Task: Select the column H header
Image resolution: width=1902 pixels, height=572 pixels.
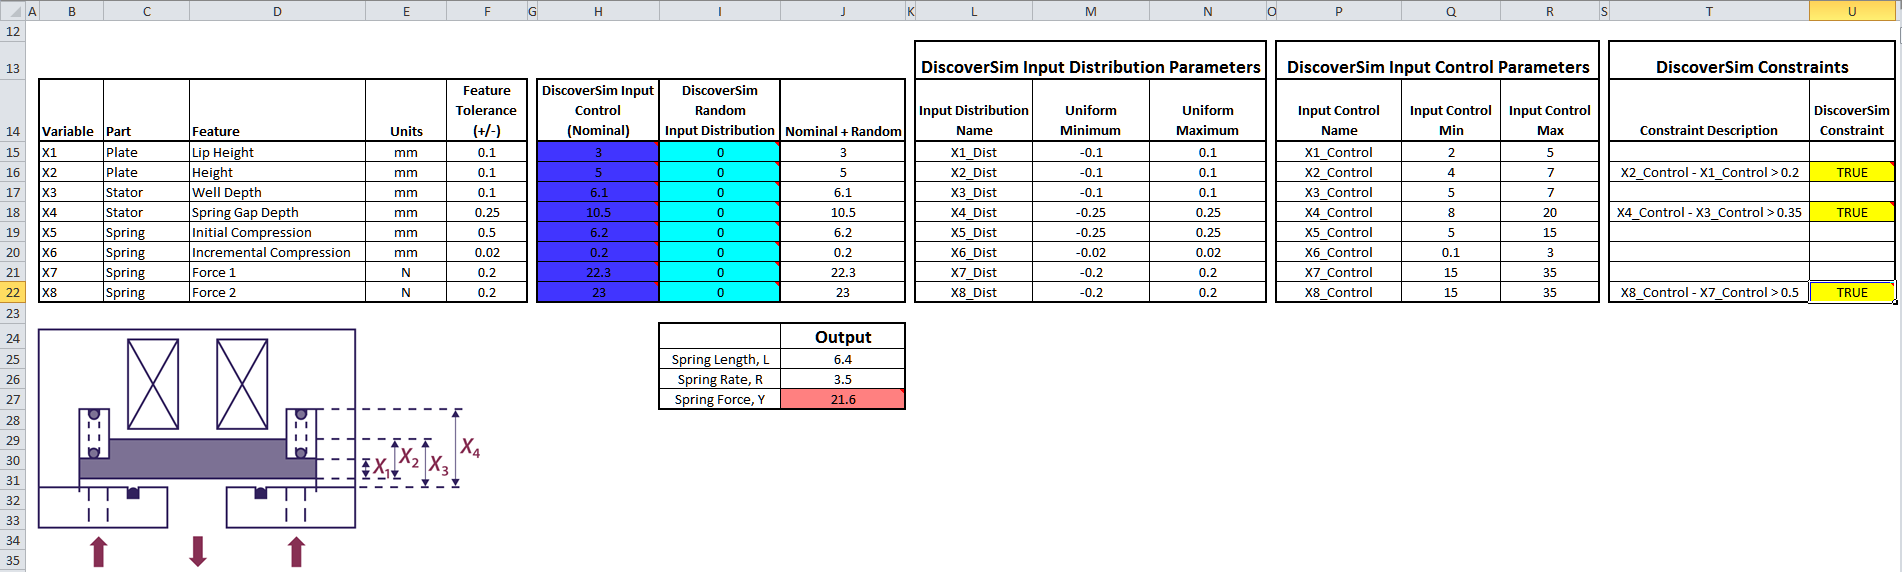Action: [x=597, y=11]
